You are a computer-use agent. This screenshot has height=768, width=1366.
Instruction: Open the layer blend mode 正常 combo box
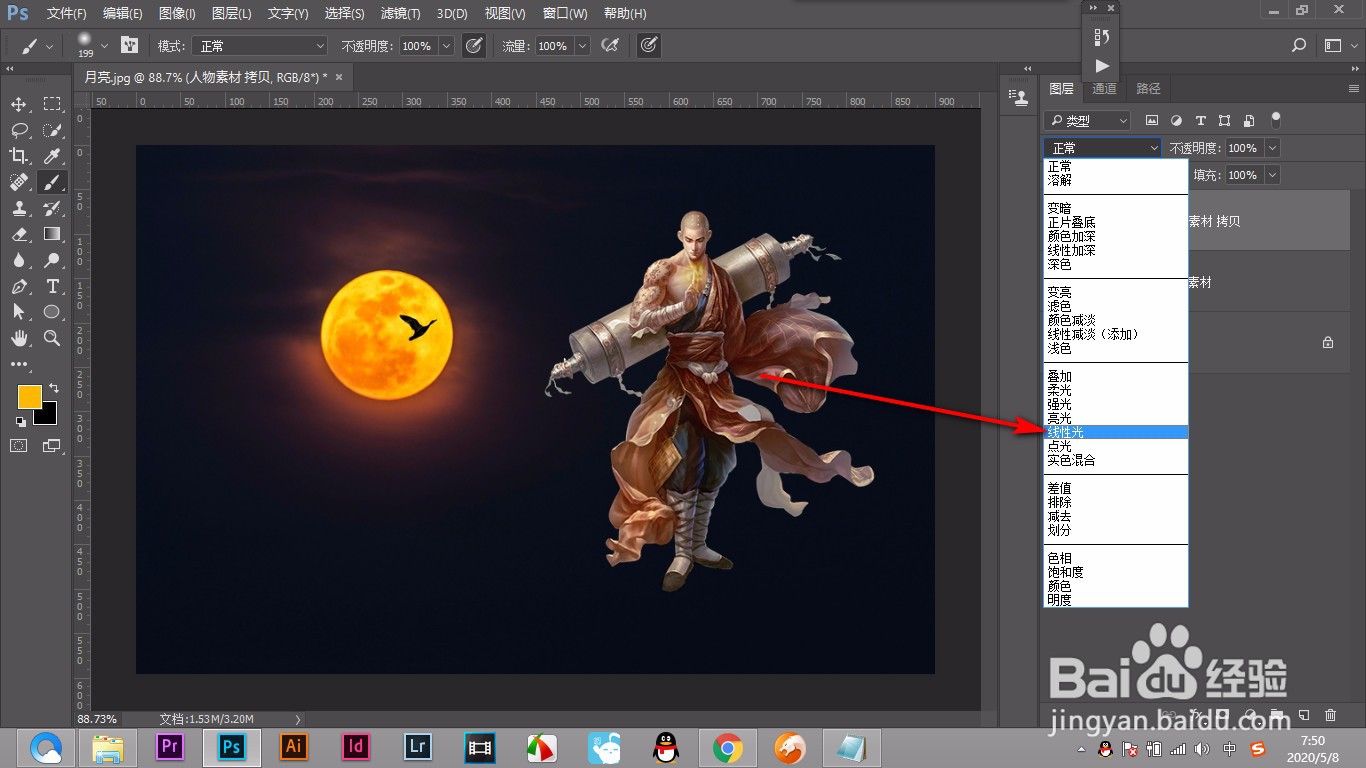1103,148
